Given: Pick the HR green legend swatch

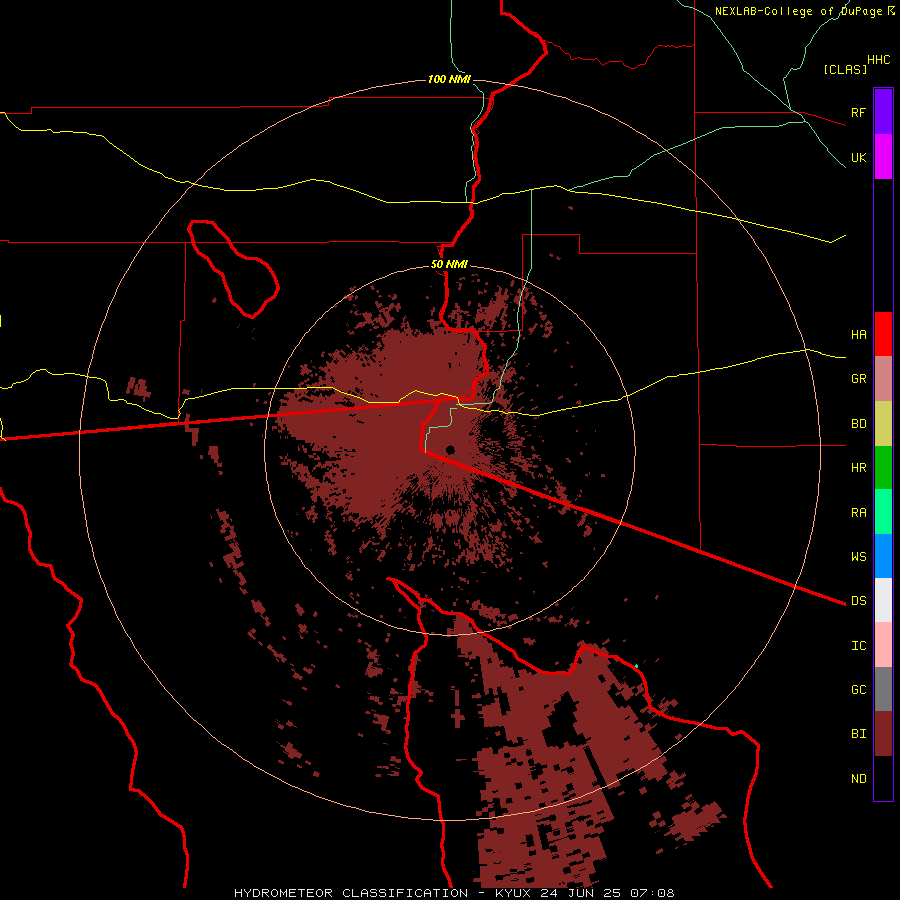Looking at the screenshot, I should [883, 468].
